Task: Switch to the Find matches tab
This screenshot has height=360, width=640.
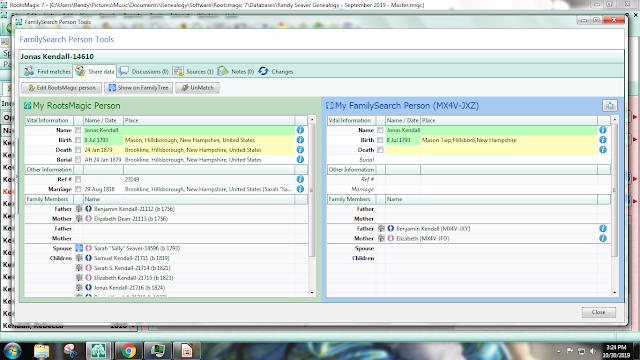Action: tap(47, 71)
